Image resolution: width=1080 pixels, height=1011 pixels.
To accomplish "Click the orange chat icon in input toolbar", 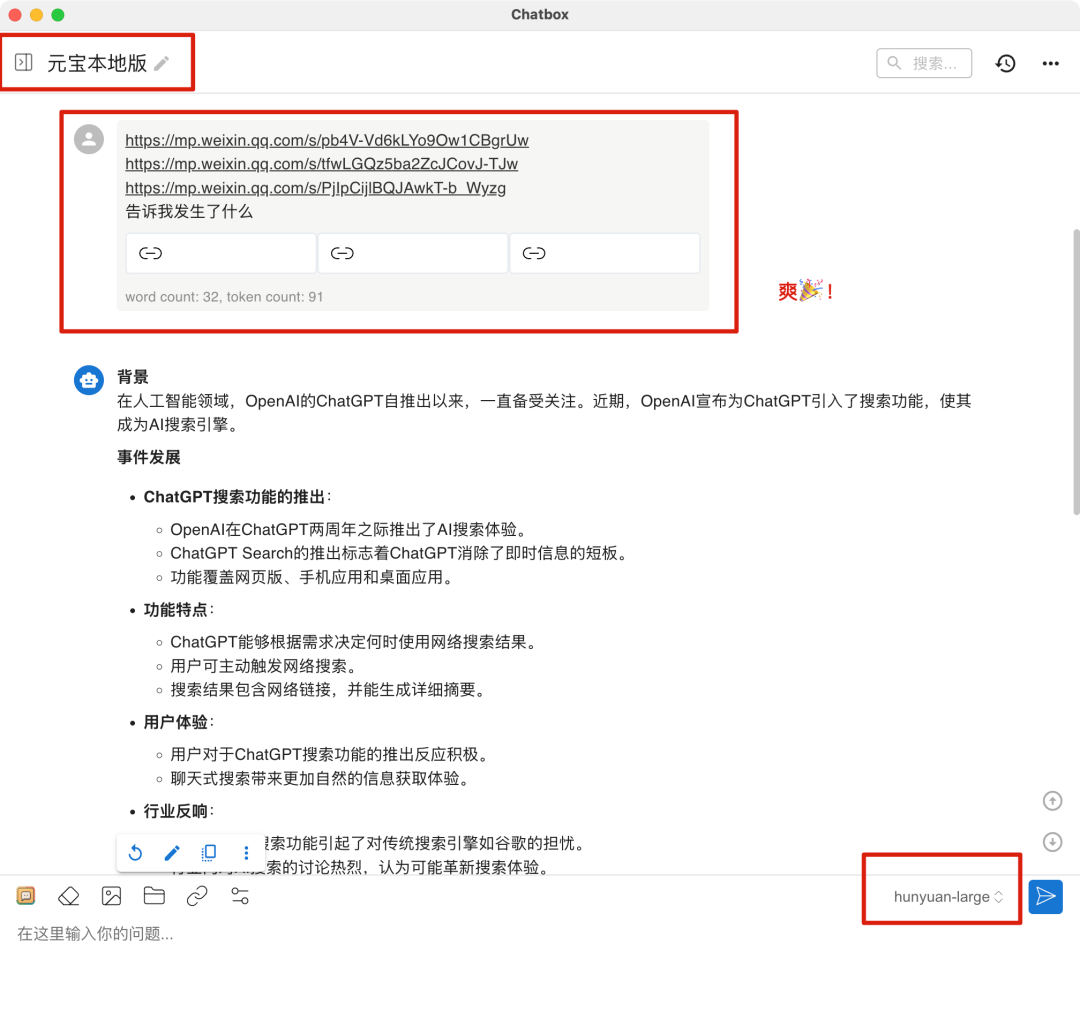I will click(26, 895).
